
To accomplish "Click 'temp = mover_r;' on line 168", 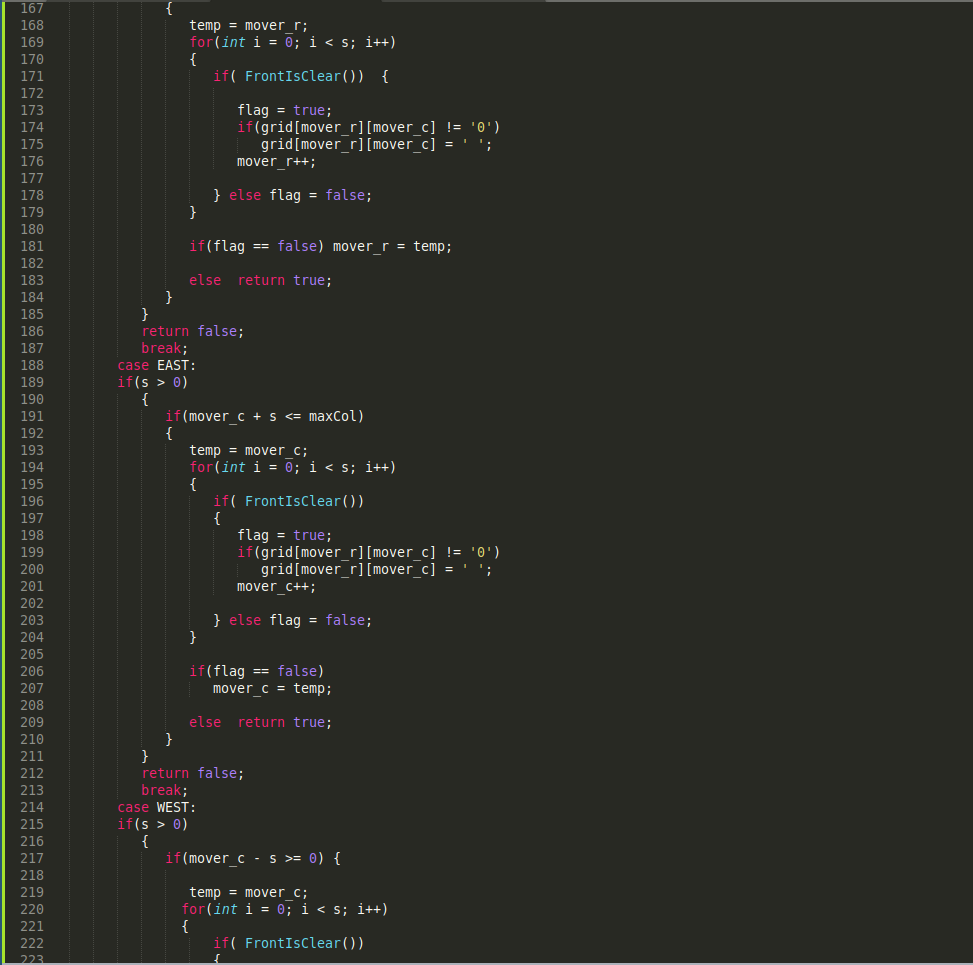I will pos(248,25).
